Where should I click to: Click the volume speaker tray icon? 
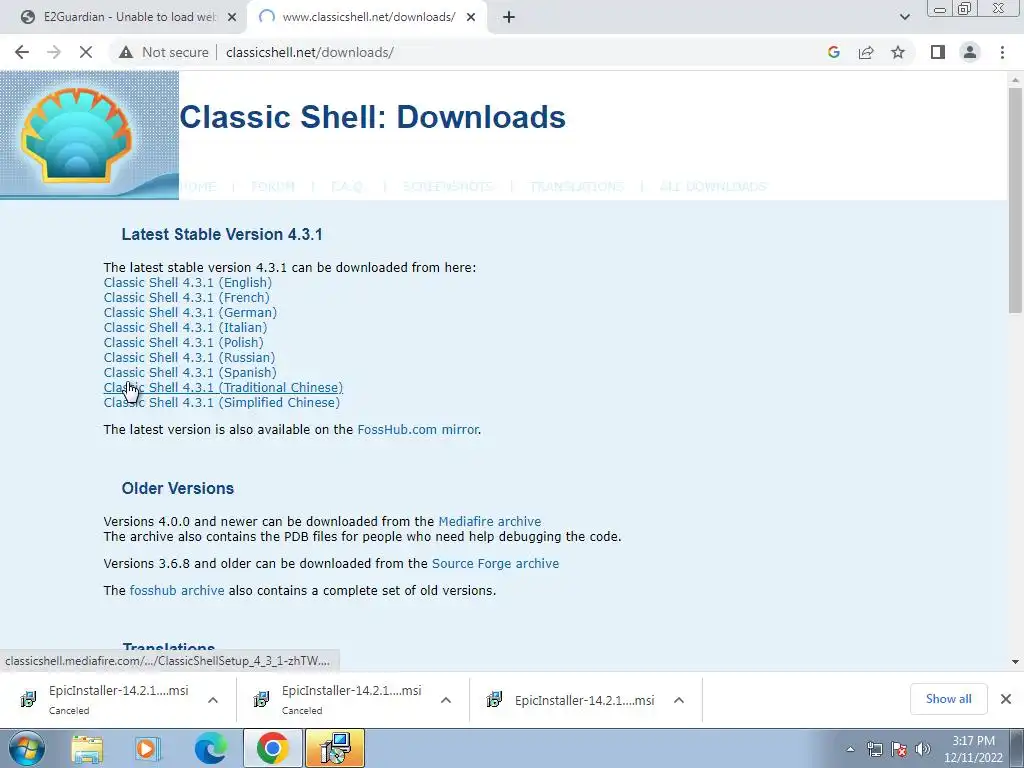click(x=922, y=749)
